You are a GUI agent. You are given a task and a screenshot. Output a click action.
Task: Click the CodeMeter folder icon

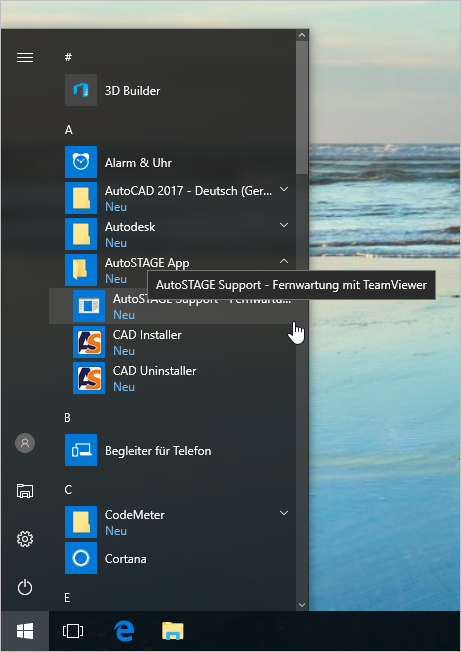[x=81, y=522]
